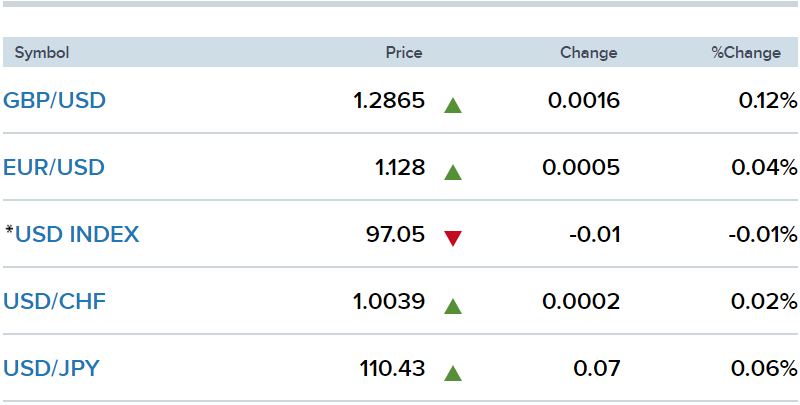The height and width of the screenshot is (405, 800).
Task: Open the EUR/USD symbol link
Action: tap(54, 167)
